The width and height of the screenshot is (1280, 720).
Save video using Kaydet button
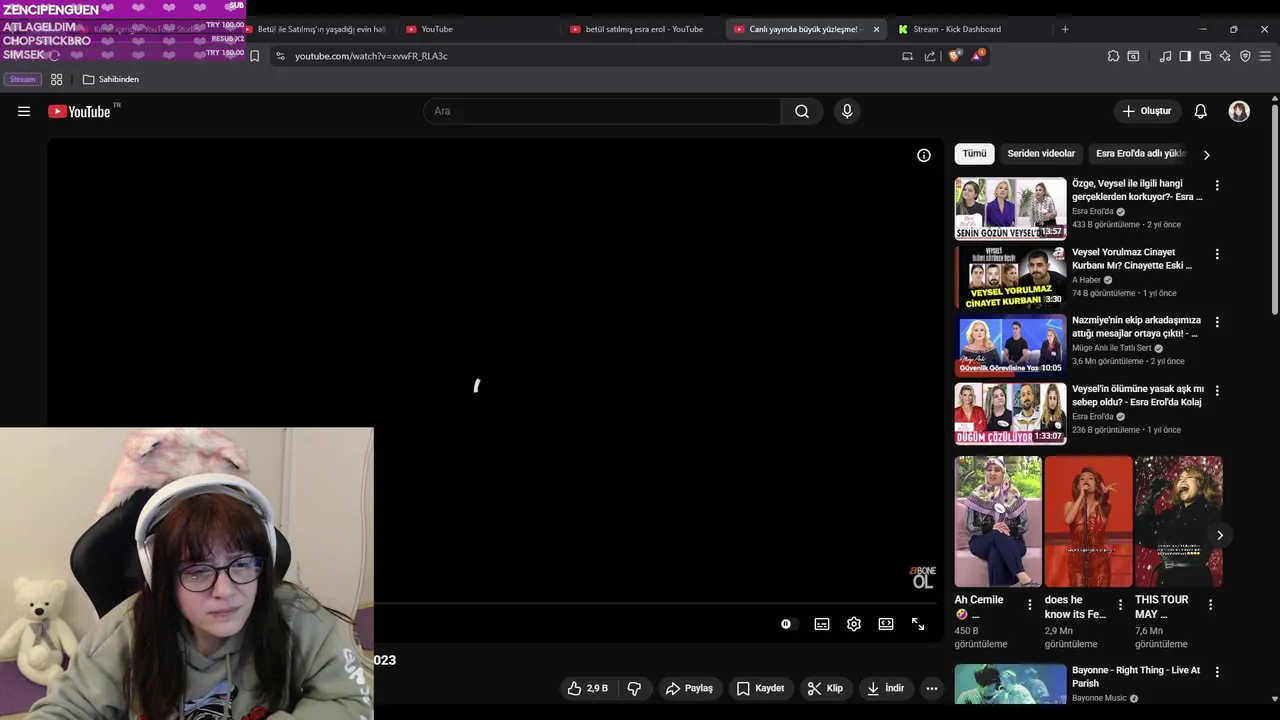760,688
